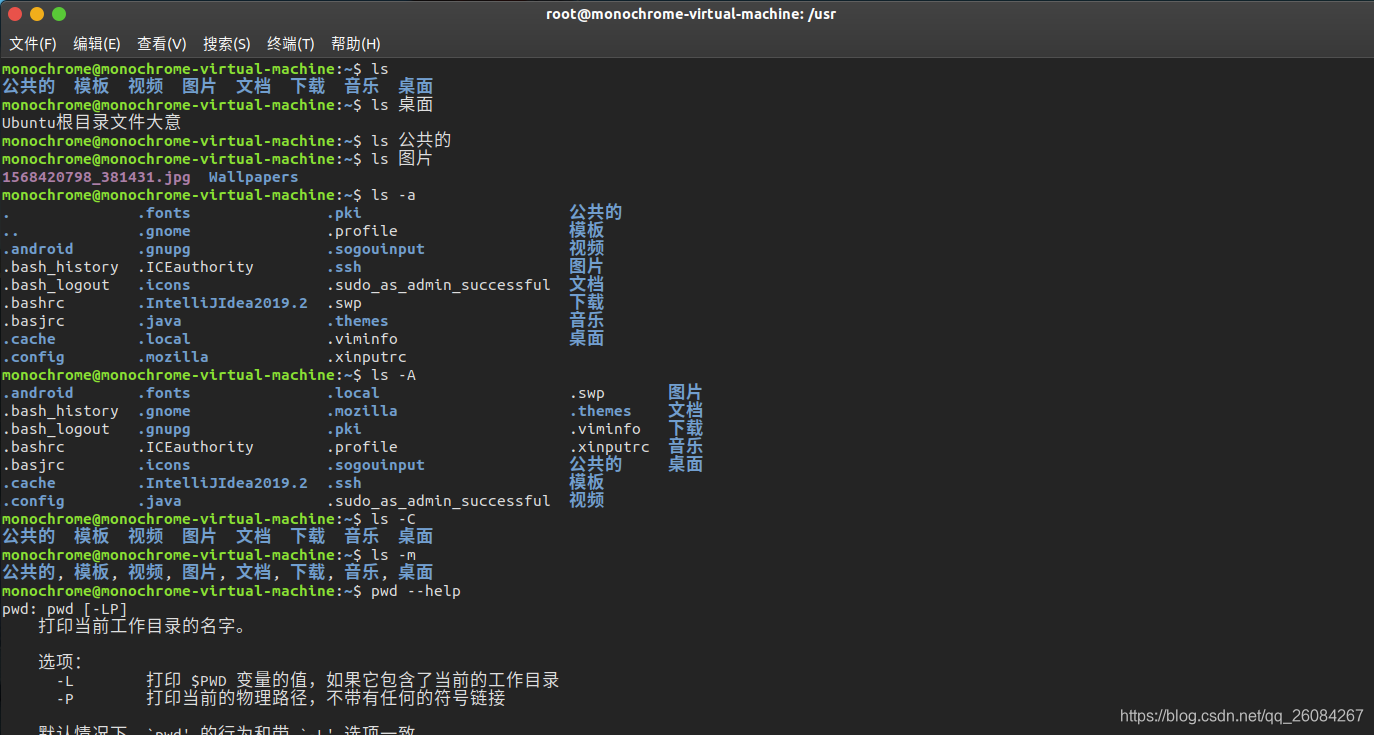1374x735 pixels.
Task: Close the terminal window with red button
Action: point(15,14)
